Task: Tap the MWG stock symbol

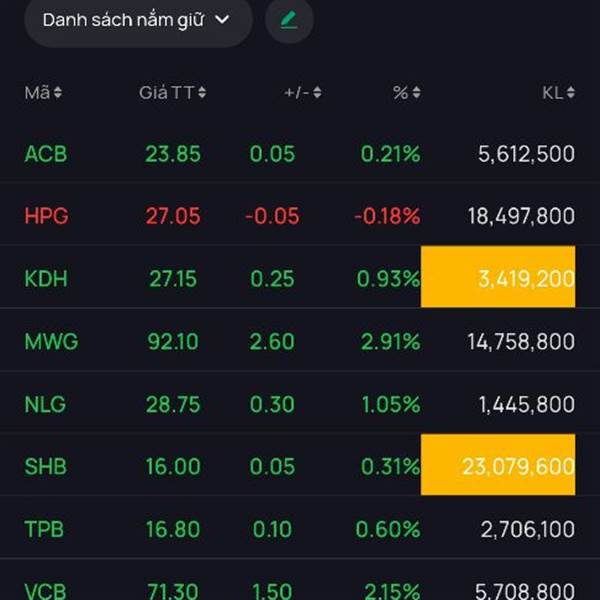Action: pos(51,342)
